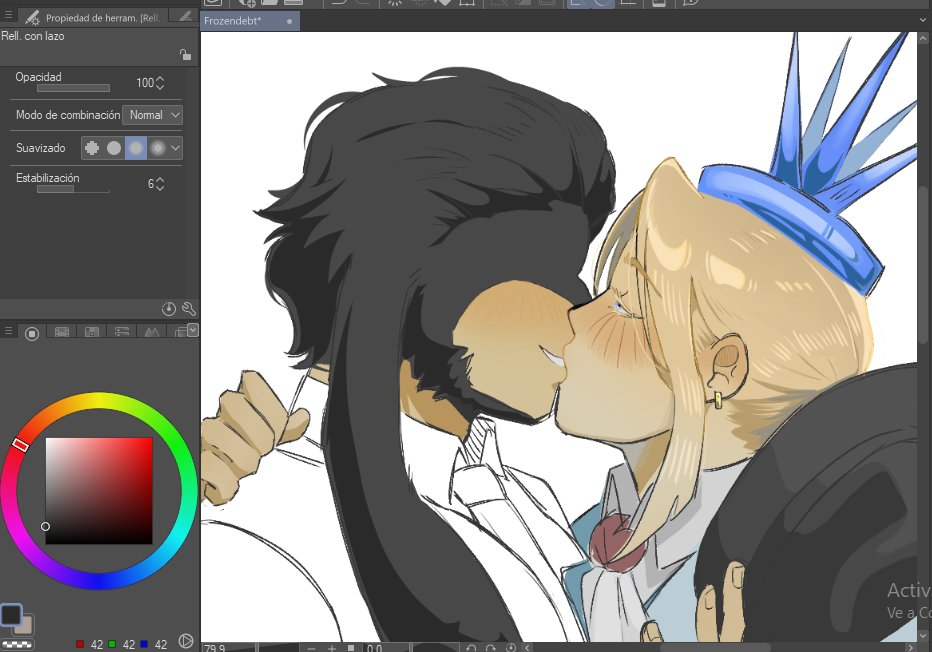
Task: Reset tool properties to initial settings
Action: [169, 308]
